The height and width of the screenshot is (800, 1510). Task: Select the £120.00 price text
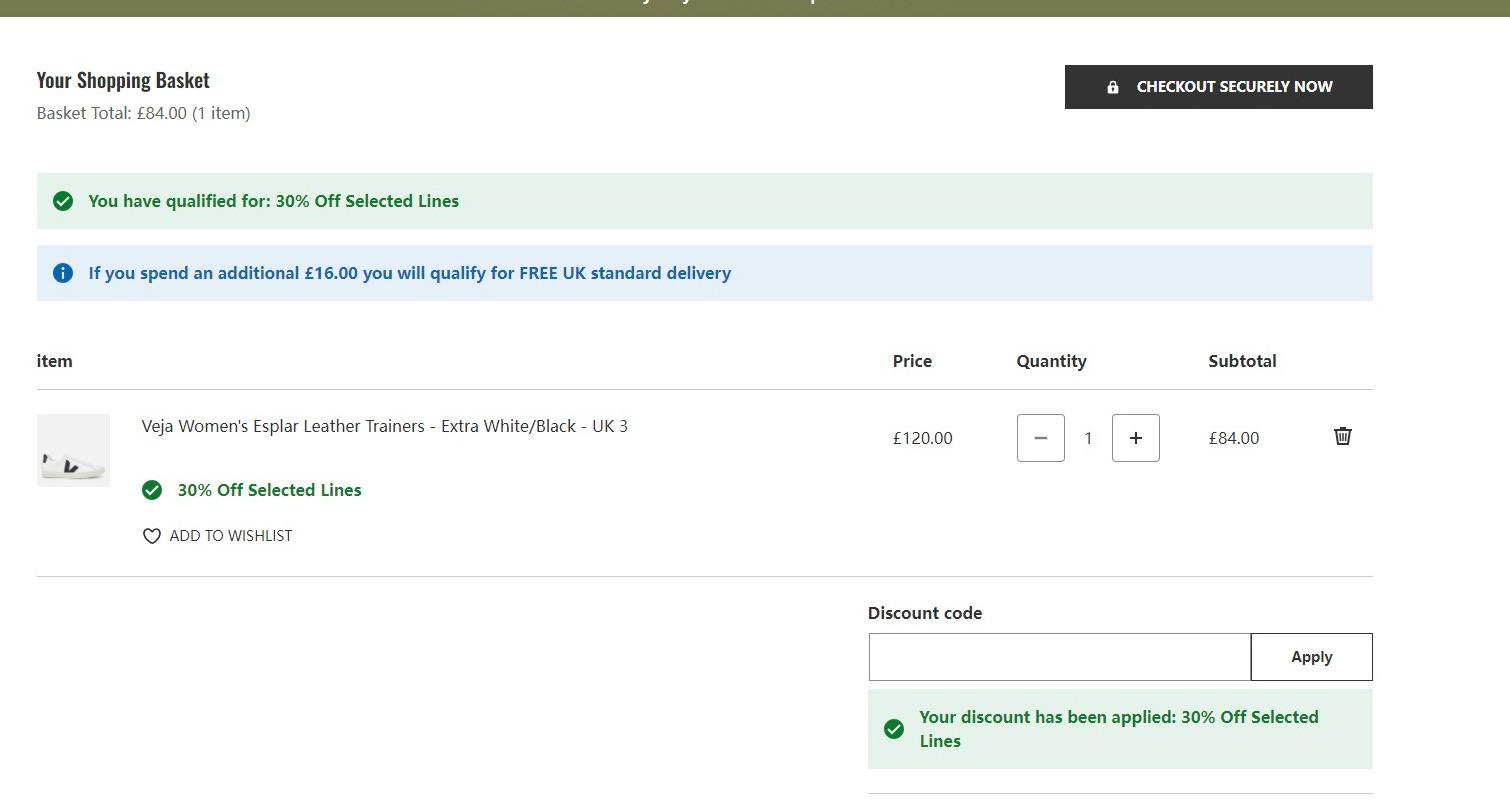[922, 438]
